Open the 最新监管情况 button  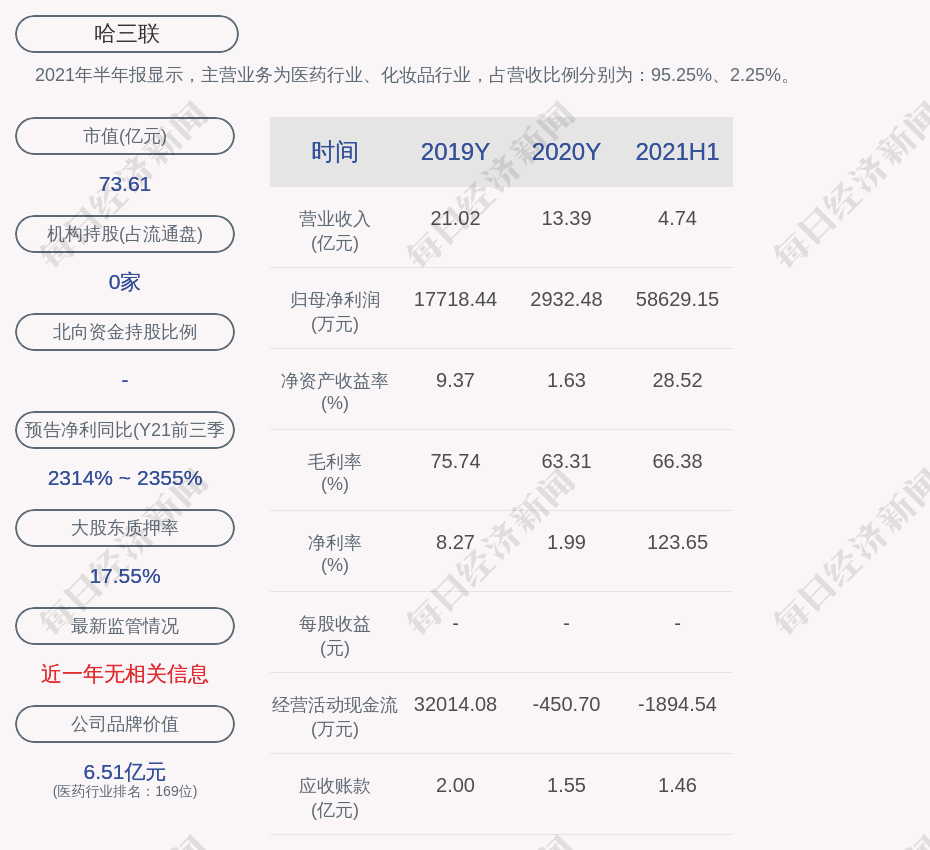coord(125,626)
